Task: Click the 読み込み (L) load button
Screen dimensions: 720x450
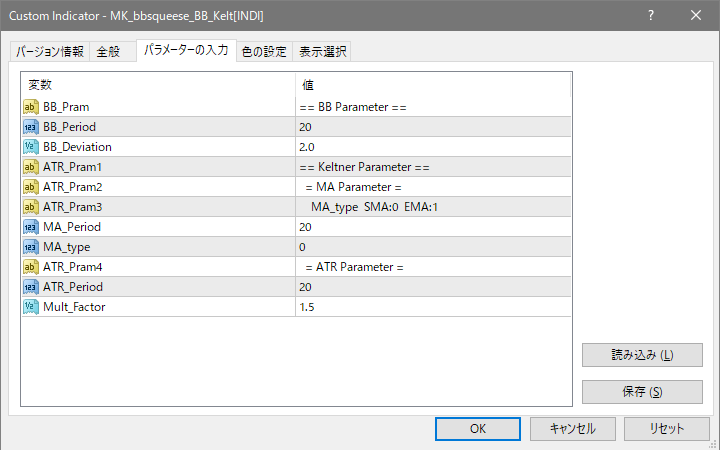Action: click(642, 355)
